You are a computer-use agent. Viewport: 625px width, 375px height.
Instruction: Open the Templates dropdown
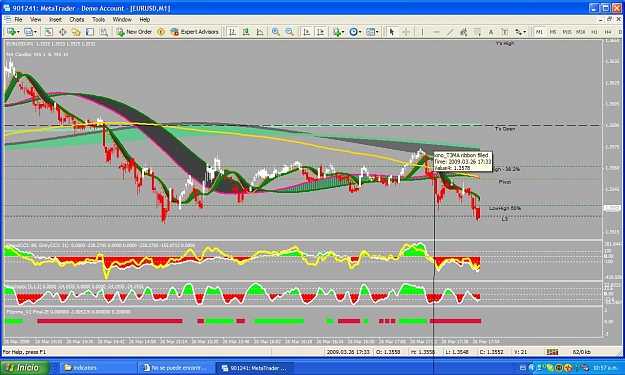coord(372,31)
